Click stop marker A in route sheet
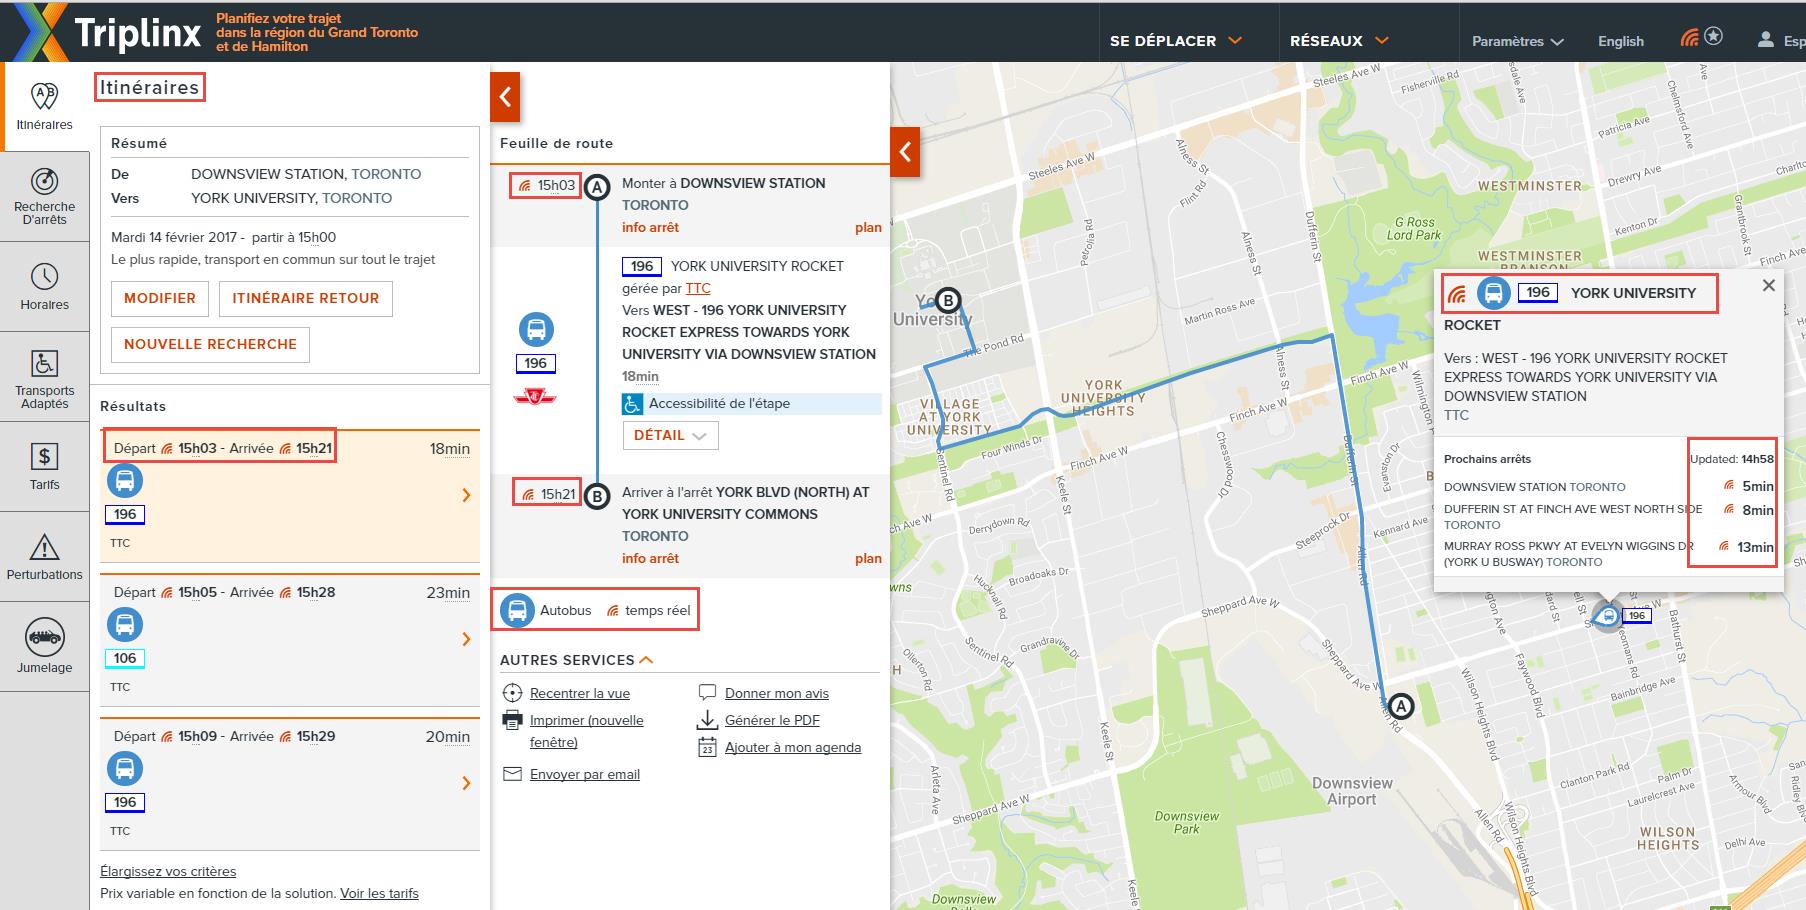 (597, 187)
